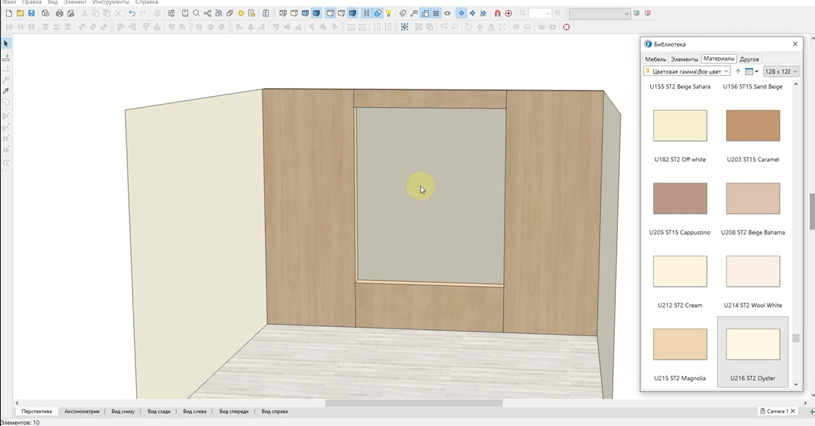Click the sliders settings icon in the toolbar
The image size is (815, 426).
point(171,13)
